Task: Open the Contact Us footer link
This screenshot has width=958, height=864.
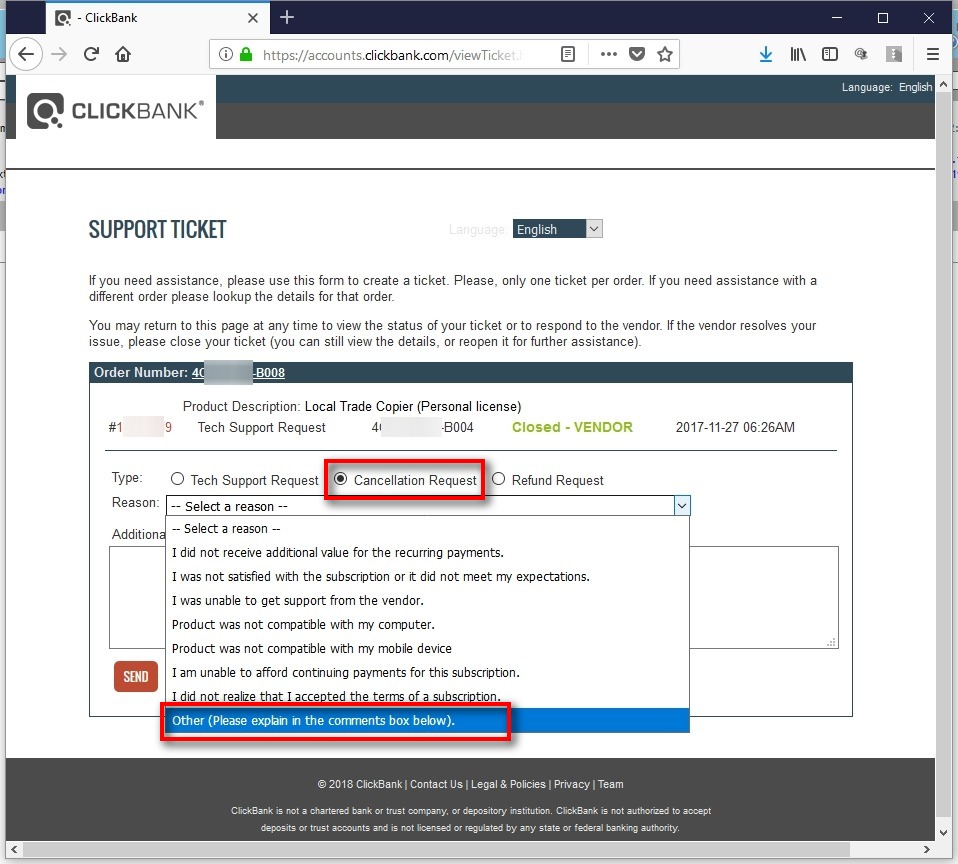Action: 436,784
